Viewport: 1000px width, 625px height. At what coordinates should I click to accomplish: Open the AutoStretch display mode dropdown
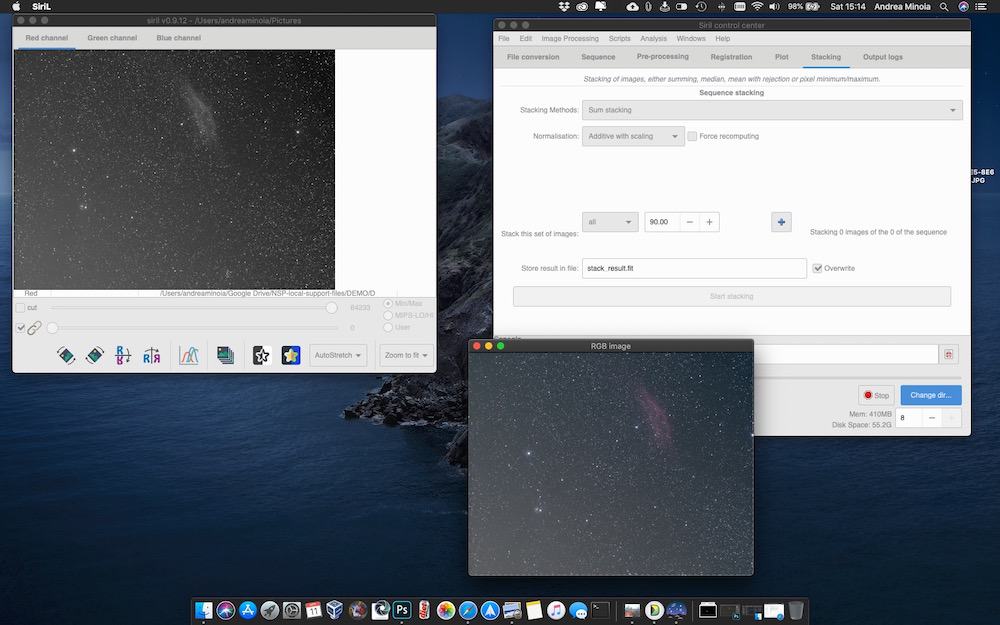(339, 355)
